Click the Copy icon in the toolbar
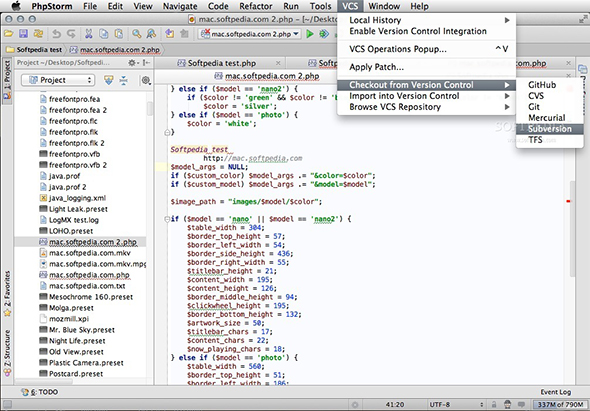Image resolution: width=590 pixels, height=411 pixels. click(x=103, y=34)
